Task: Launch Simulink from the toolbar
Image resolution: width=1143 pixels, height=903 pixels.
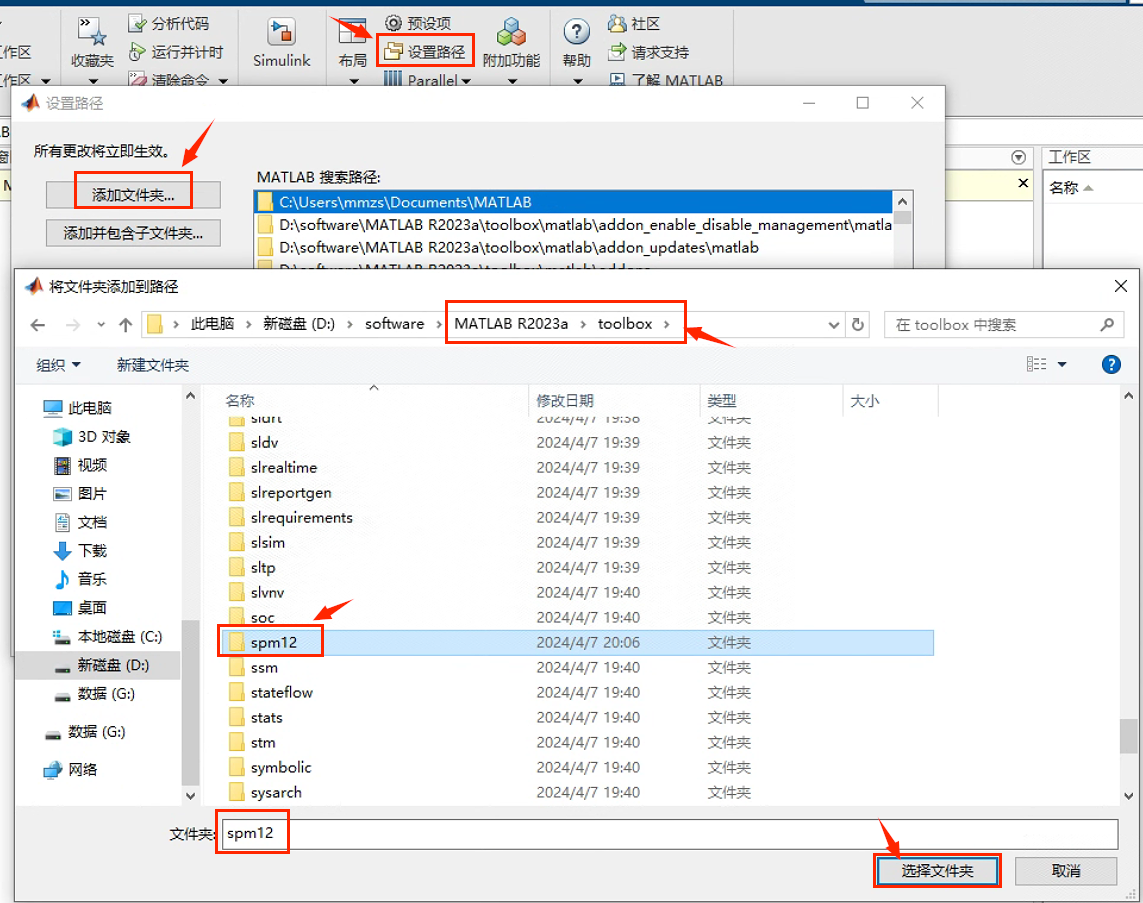Action: pyautogui.click(x=281, y=44)
